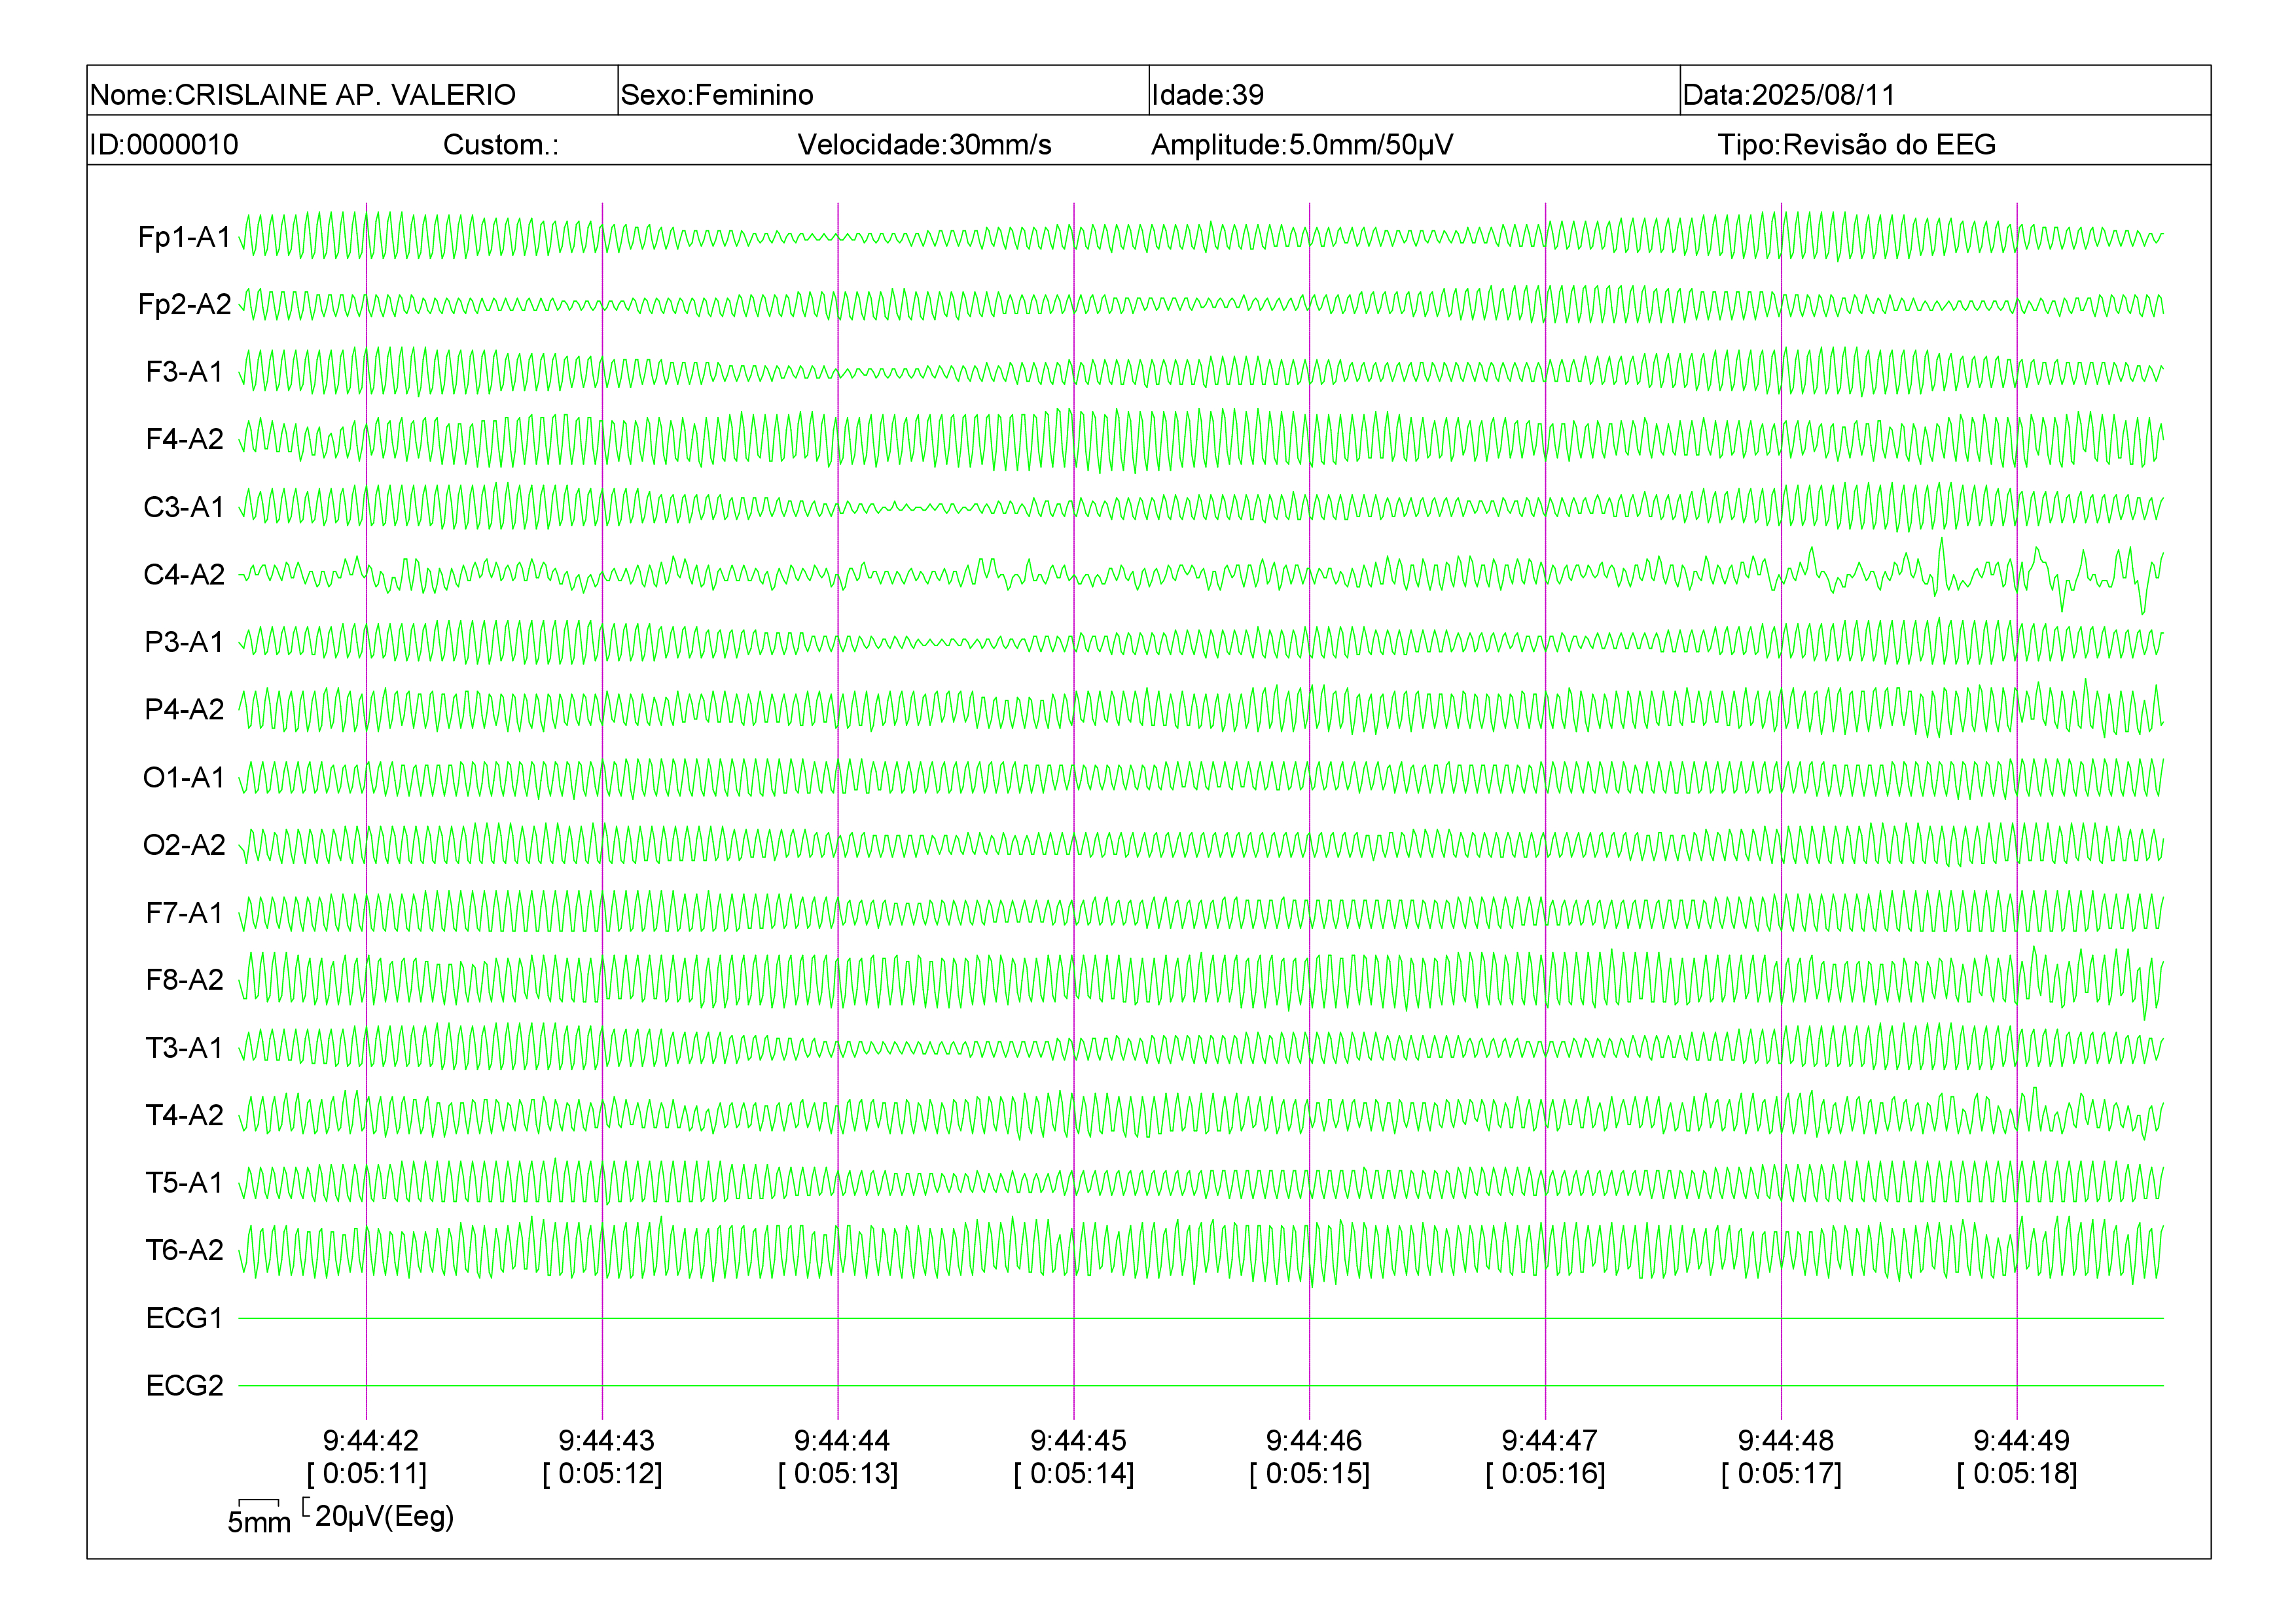Image resolution: width=2296 pixels, height=1624 pixels.
Task: Select the C3-A1 channel label
Action: point(184,507)
